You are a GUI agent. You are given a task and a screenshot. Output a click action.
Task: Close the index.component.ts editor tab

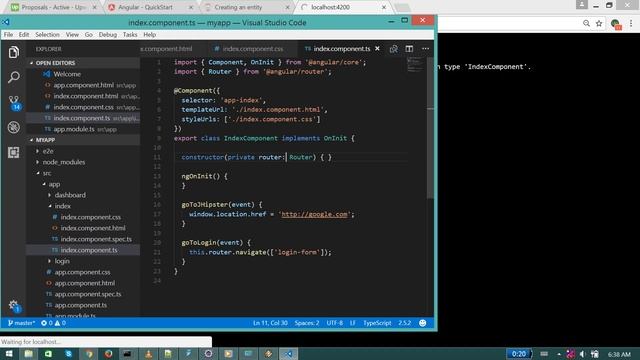coord(378,49)
